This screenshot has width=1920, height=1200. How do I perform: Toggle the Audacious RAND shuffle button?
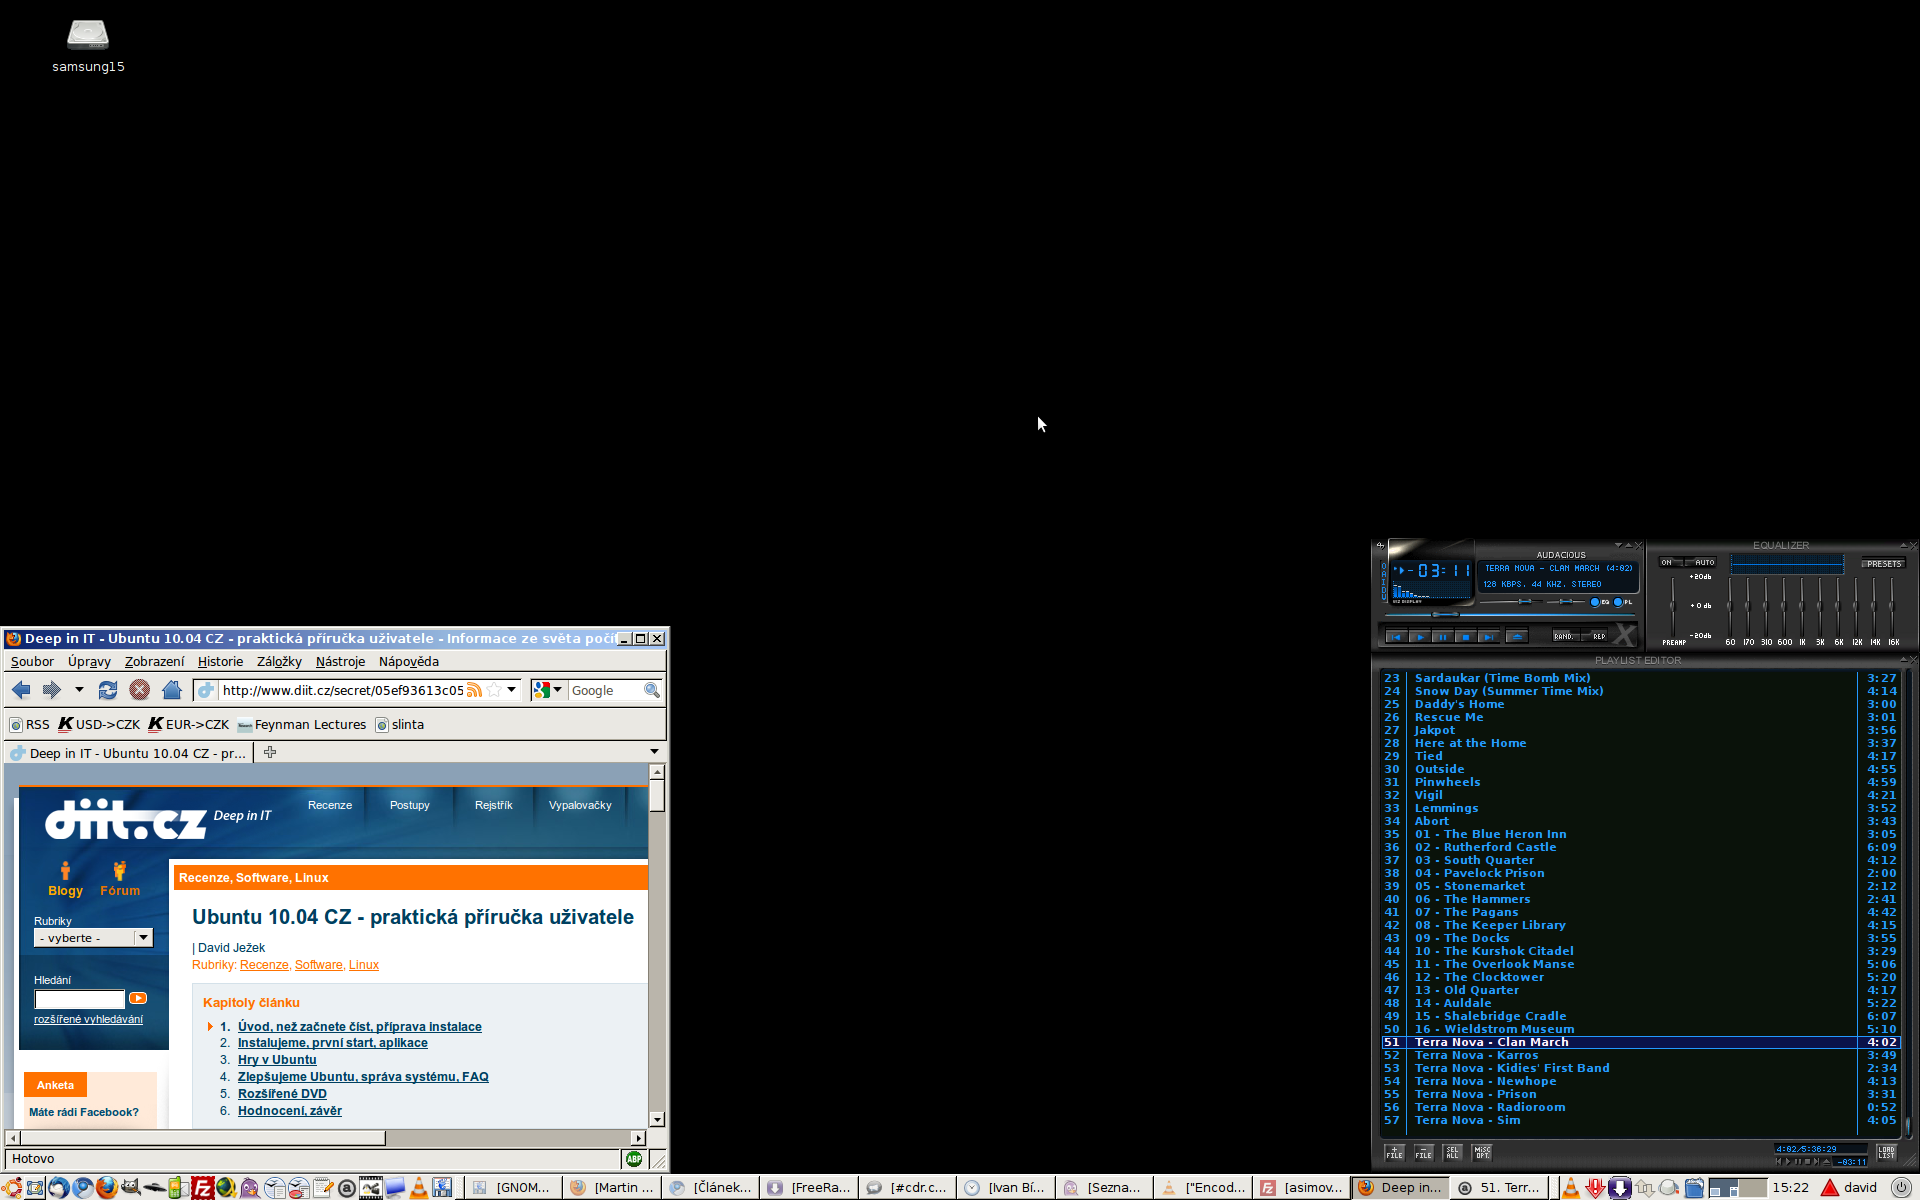pyautogui.click(x=1564, y=636)
